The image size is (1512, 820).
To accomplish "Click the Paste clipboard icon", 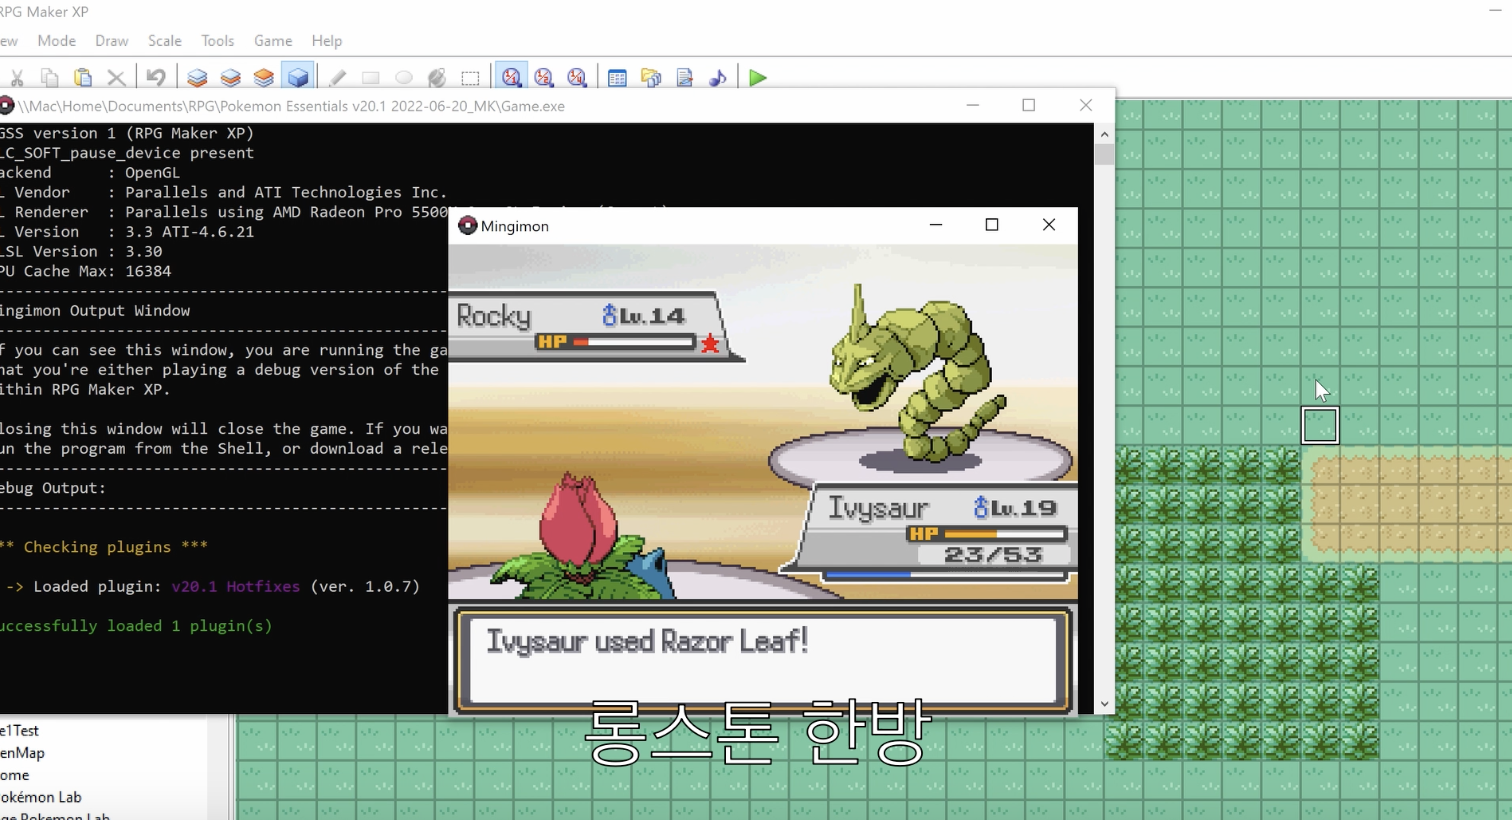I will coord(83,78).
